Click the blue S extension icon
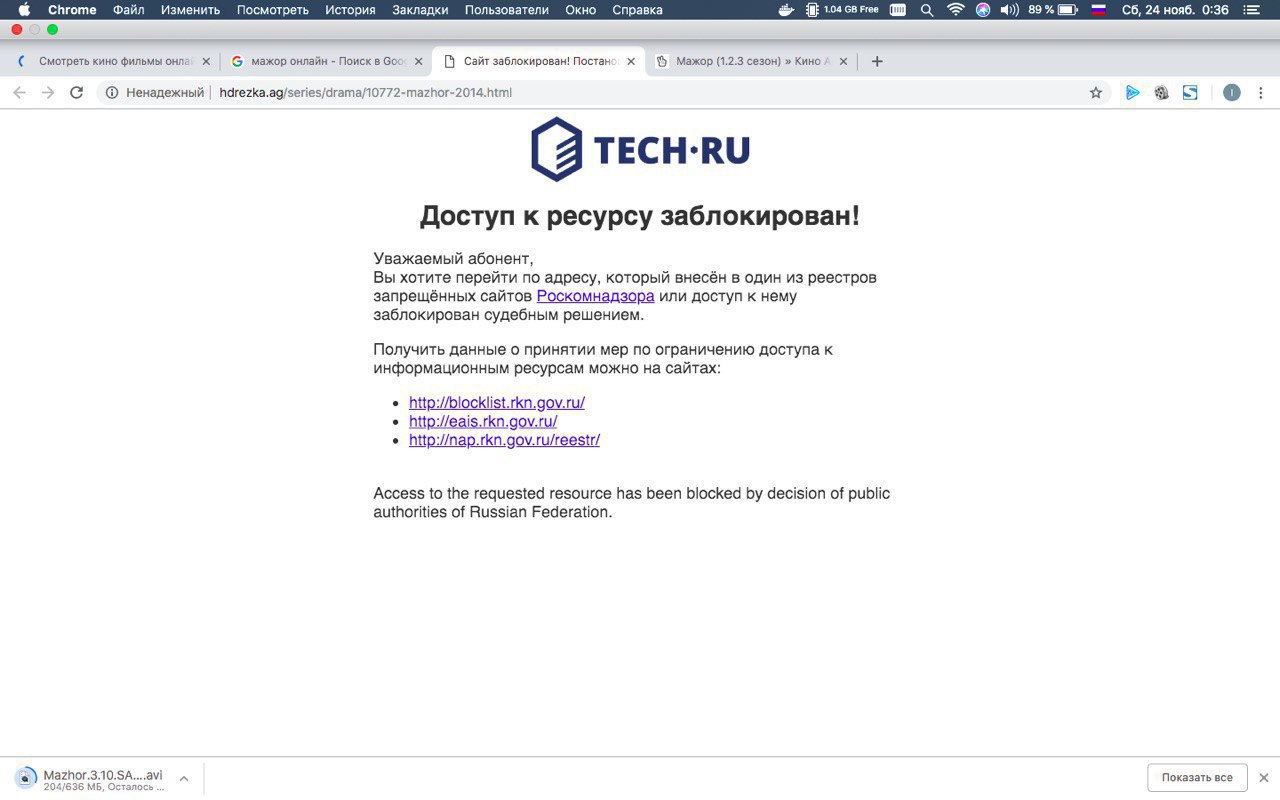Screen dimensions: 1280x800 coord(1190,92)
